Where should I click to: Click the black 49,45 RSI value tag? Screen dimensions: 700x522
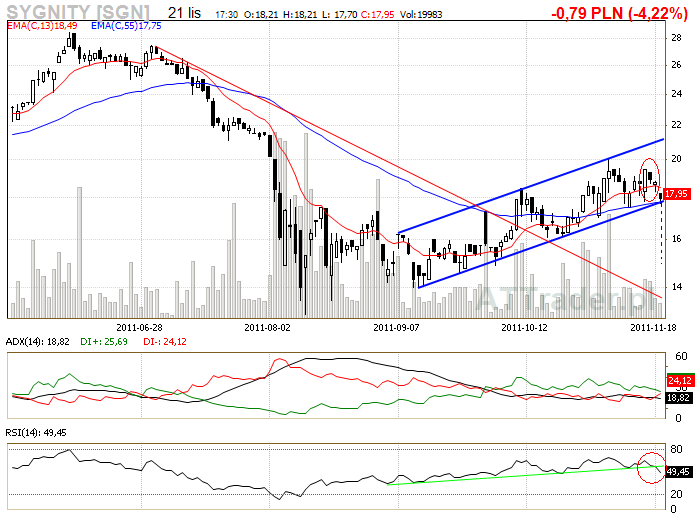coord(679,472)
